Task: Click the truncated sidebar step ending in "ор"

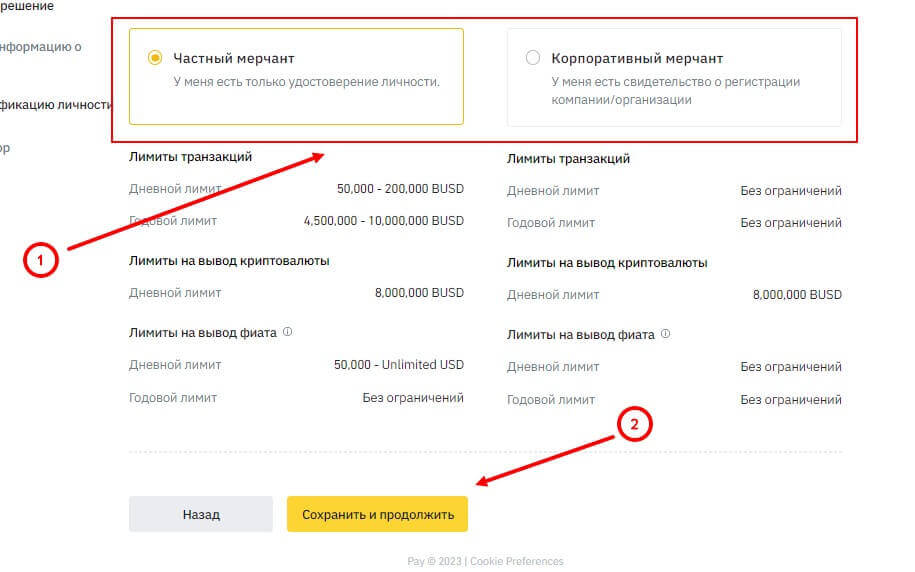Action: pos(5,148)
